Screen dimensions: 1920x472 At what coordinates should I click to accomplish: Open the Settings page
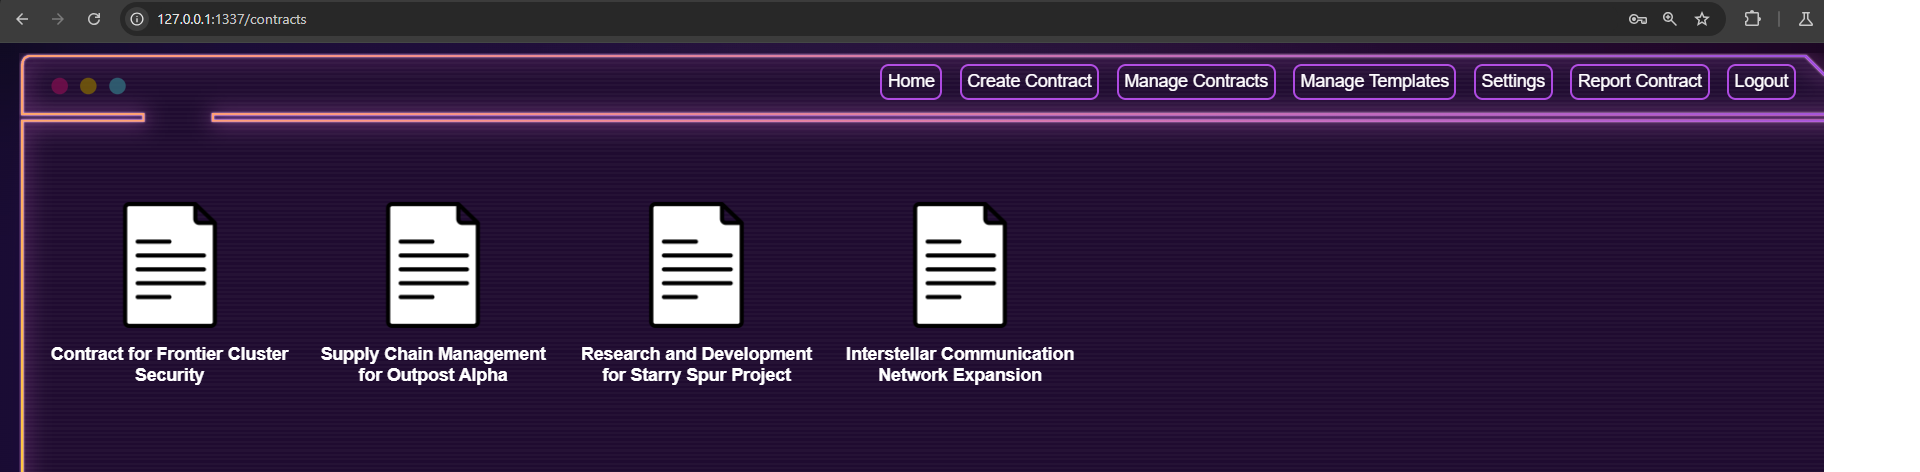tap(1512, 81)
